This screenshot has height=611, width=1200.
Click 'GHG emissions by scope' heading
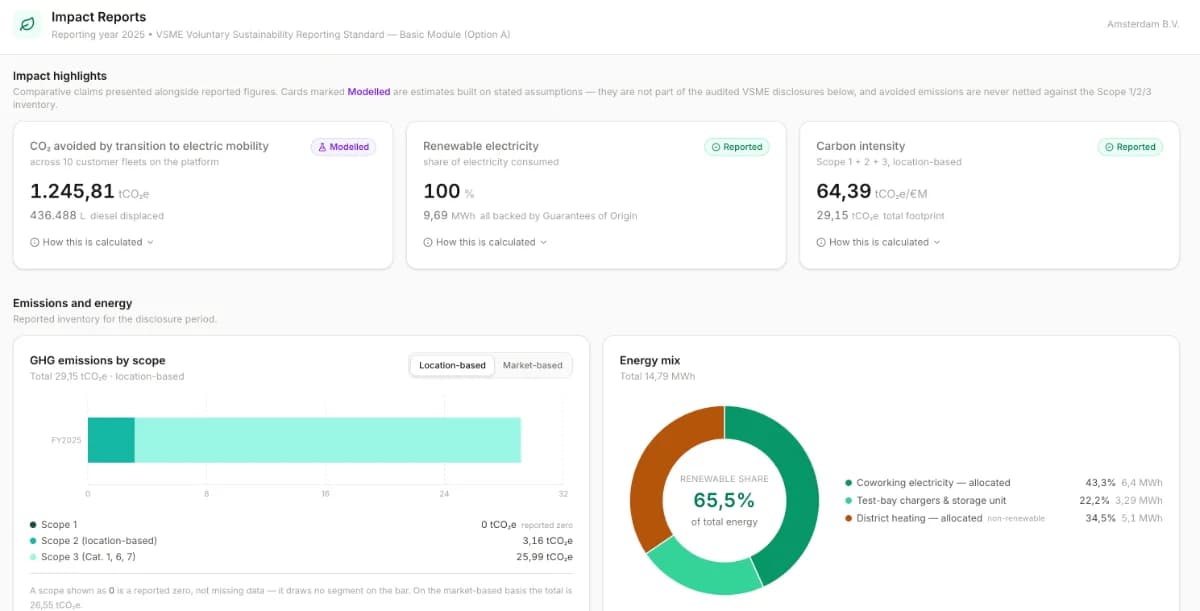coord(98,361)
